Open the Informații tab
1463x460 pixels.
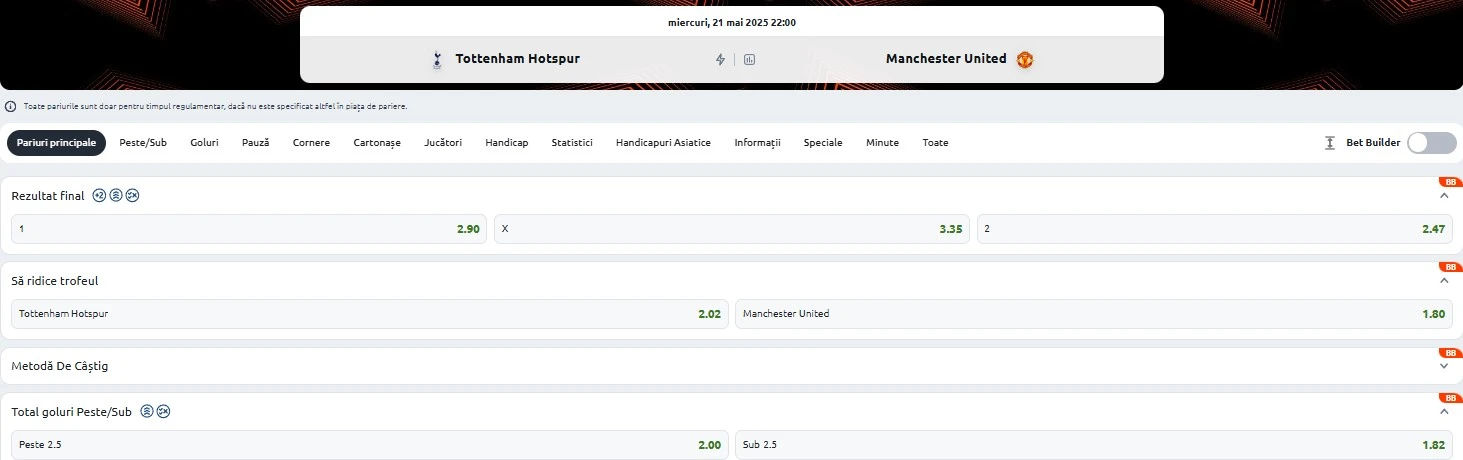tap(757, 143)
